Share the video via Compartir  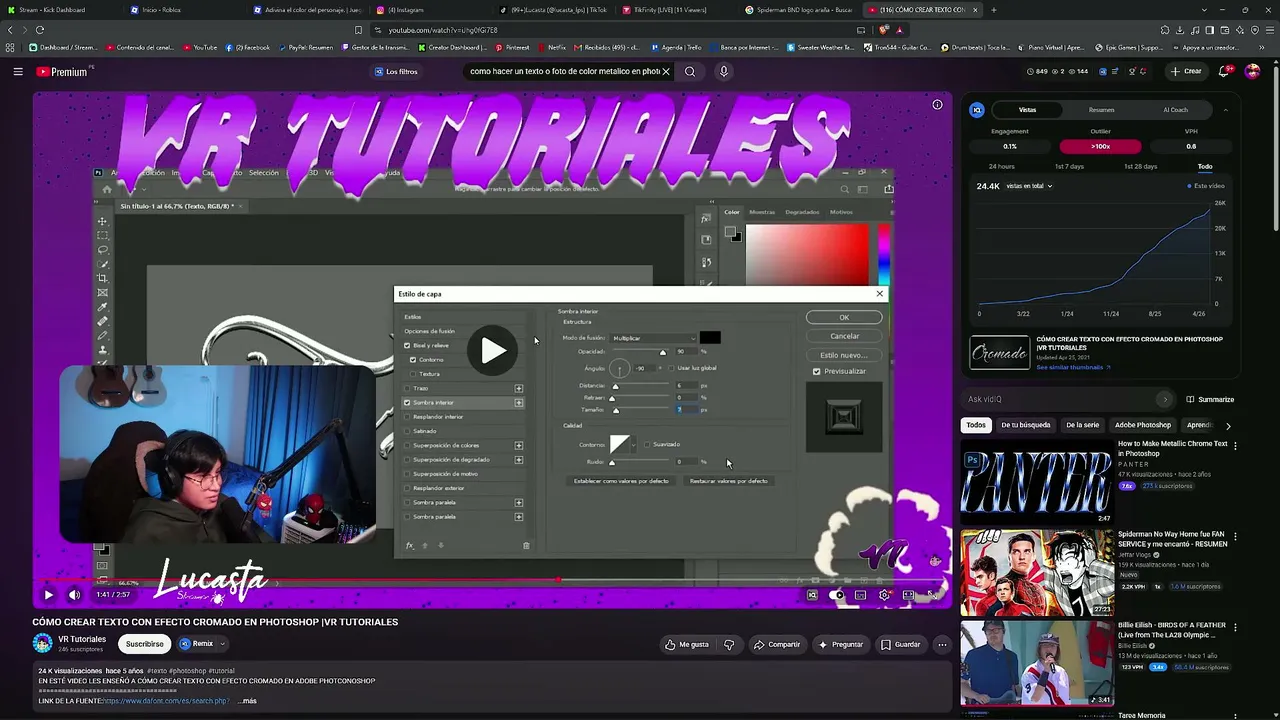coord(777,645)
